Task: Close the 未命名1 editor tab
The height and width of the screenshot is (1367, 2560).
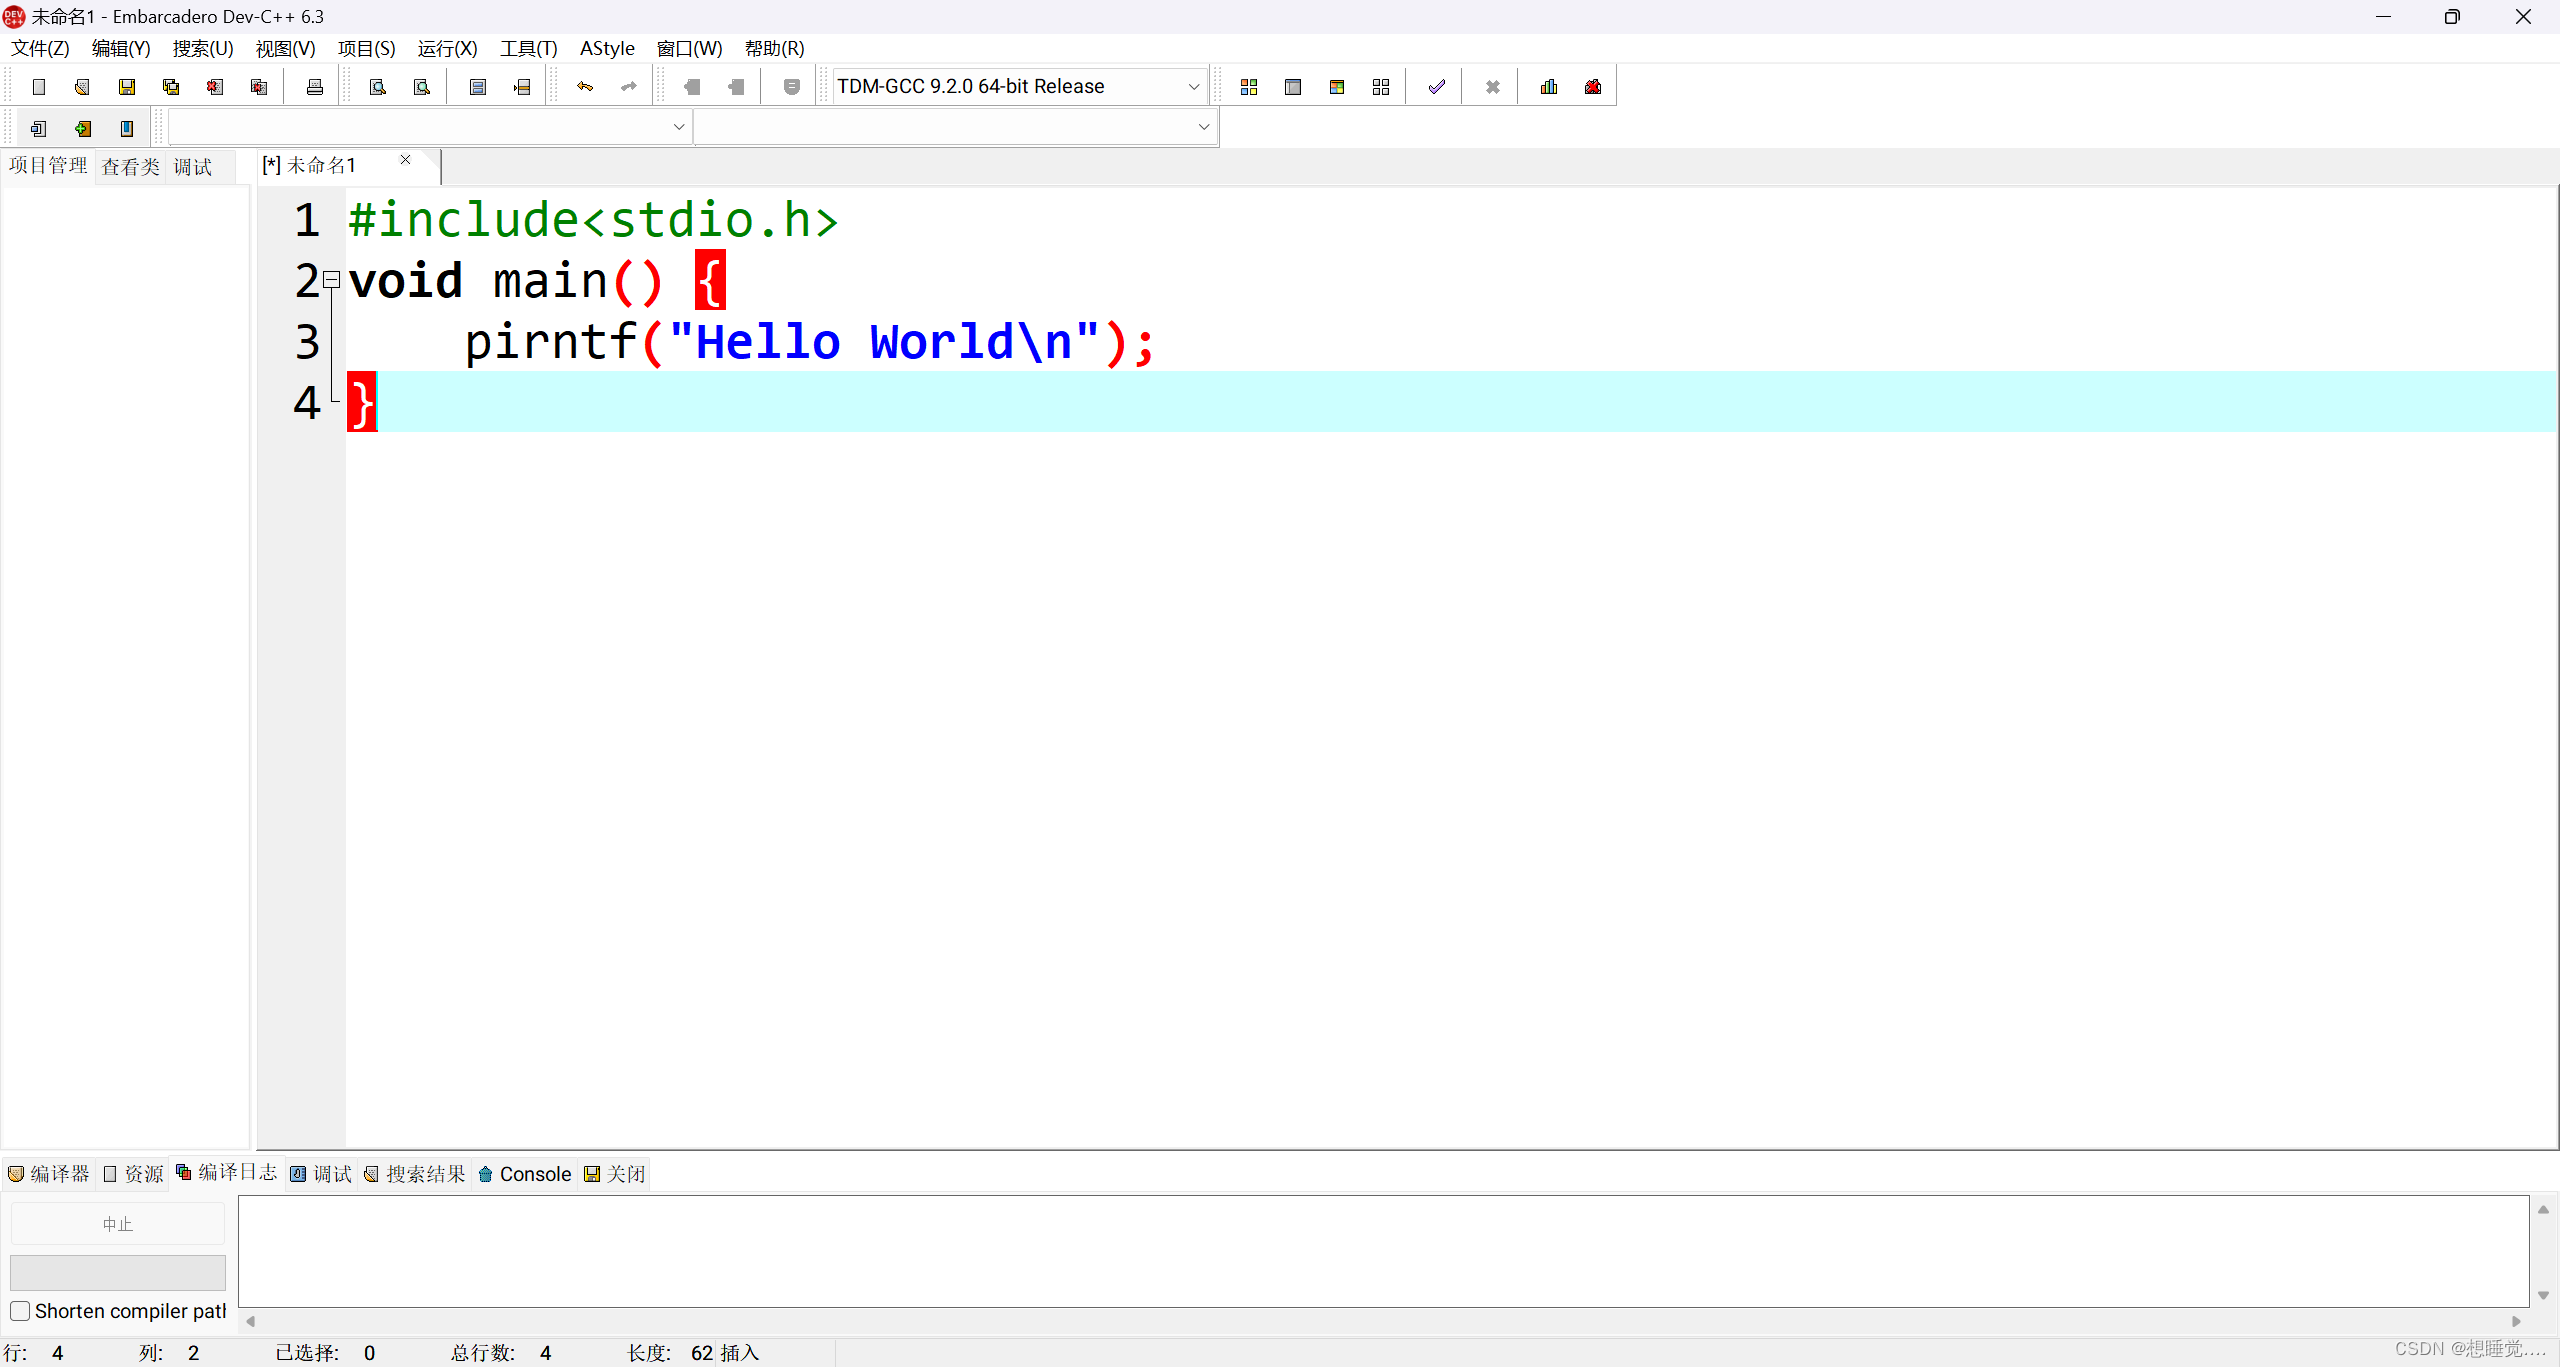Action: [405, 160]
